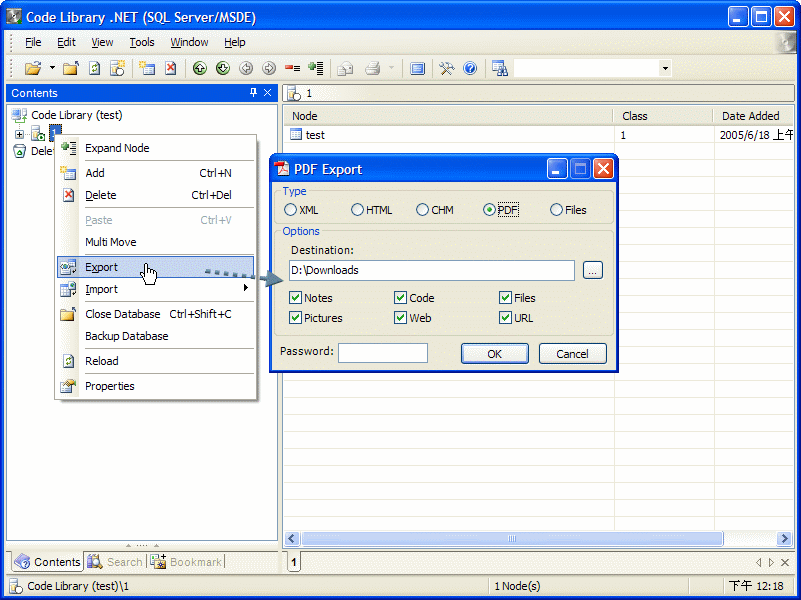Open the Edit menu
Viewport: 801px width, 600px height.
pos(66,42)
